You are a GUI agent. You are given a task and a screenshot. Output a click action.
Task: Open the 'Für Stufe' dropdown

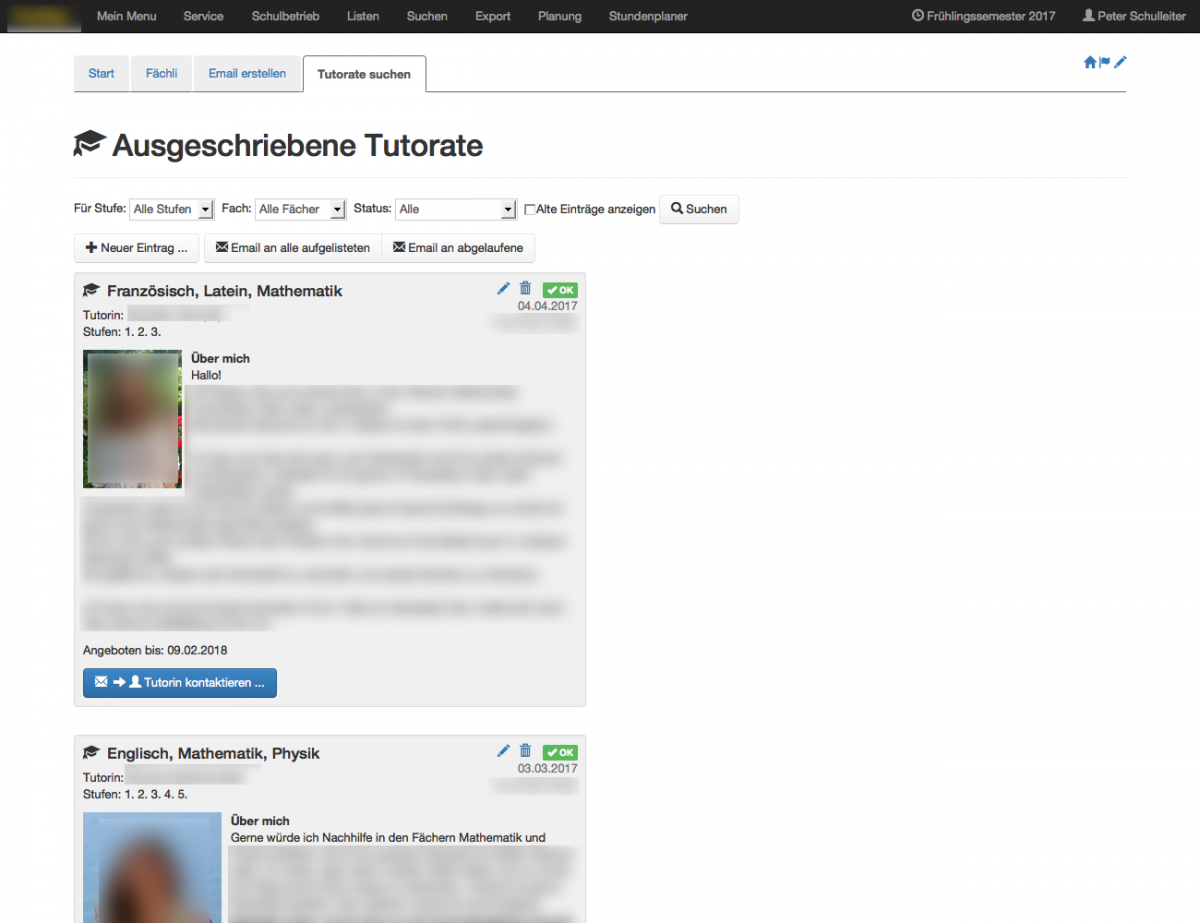172,209
